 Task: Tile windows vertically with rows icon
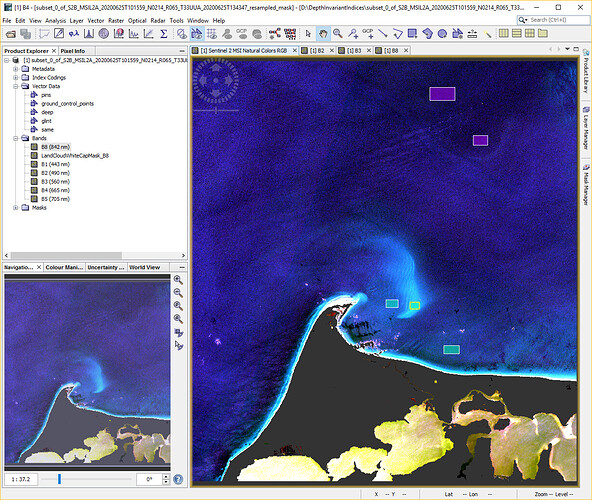(516, 33)
